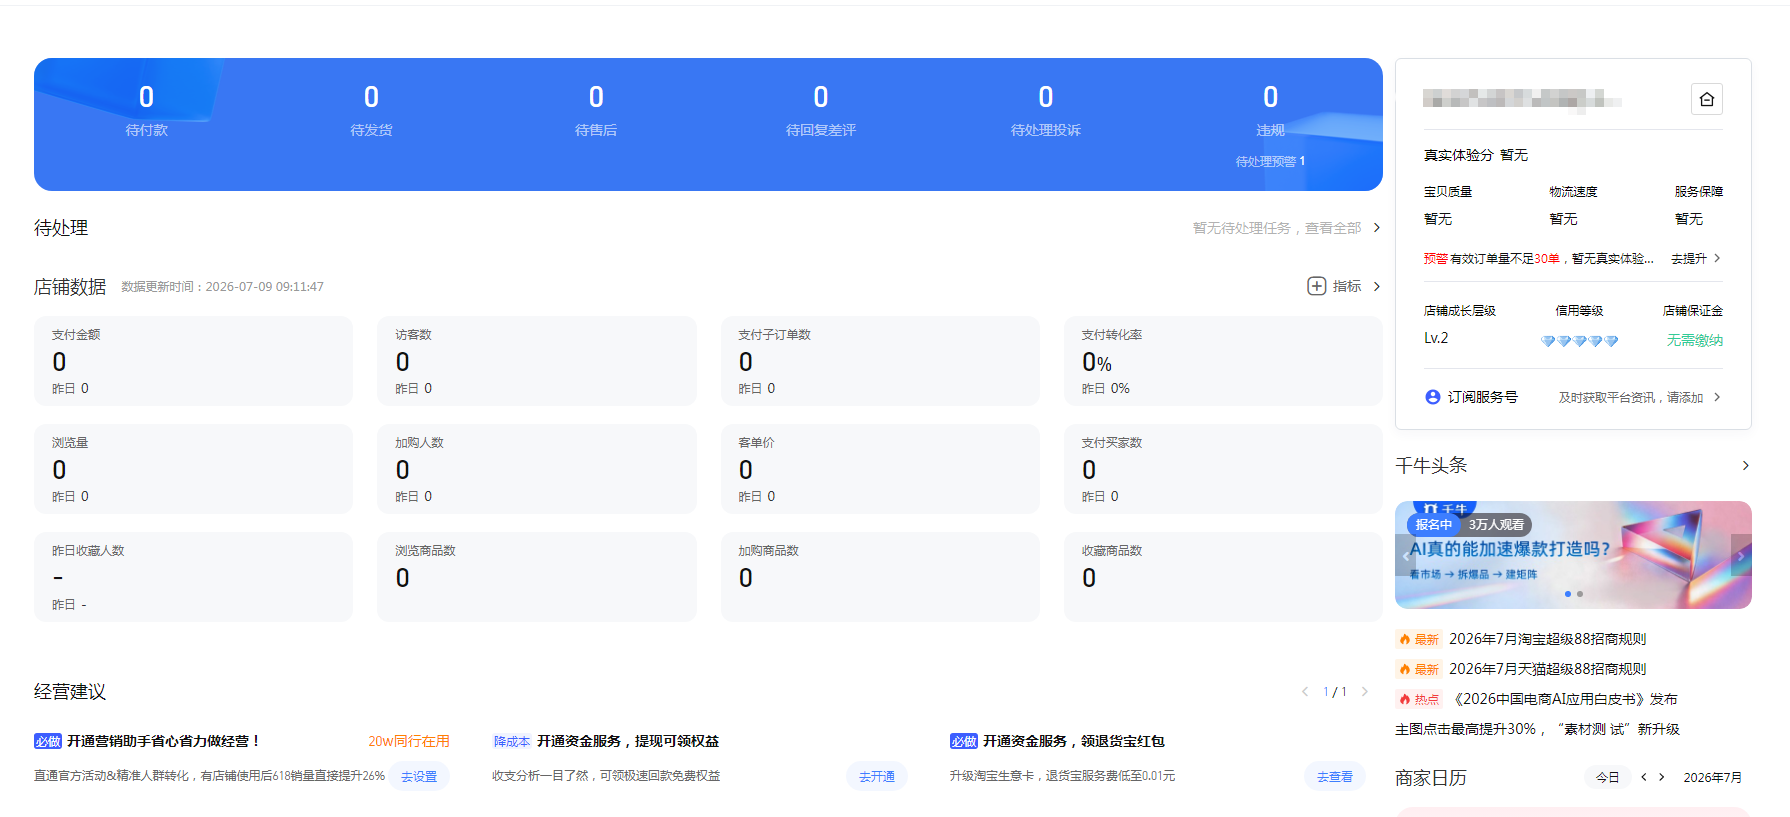Click 开通资金服务，提现可领权益 suggestion title
The image size is (1790, 817).
628,741
